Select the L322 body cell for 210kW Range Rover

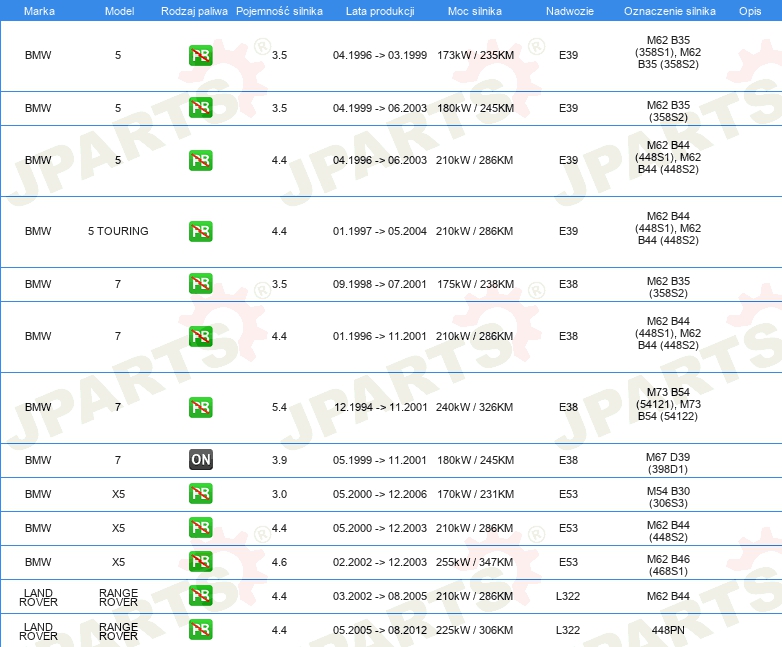(568, 596)
